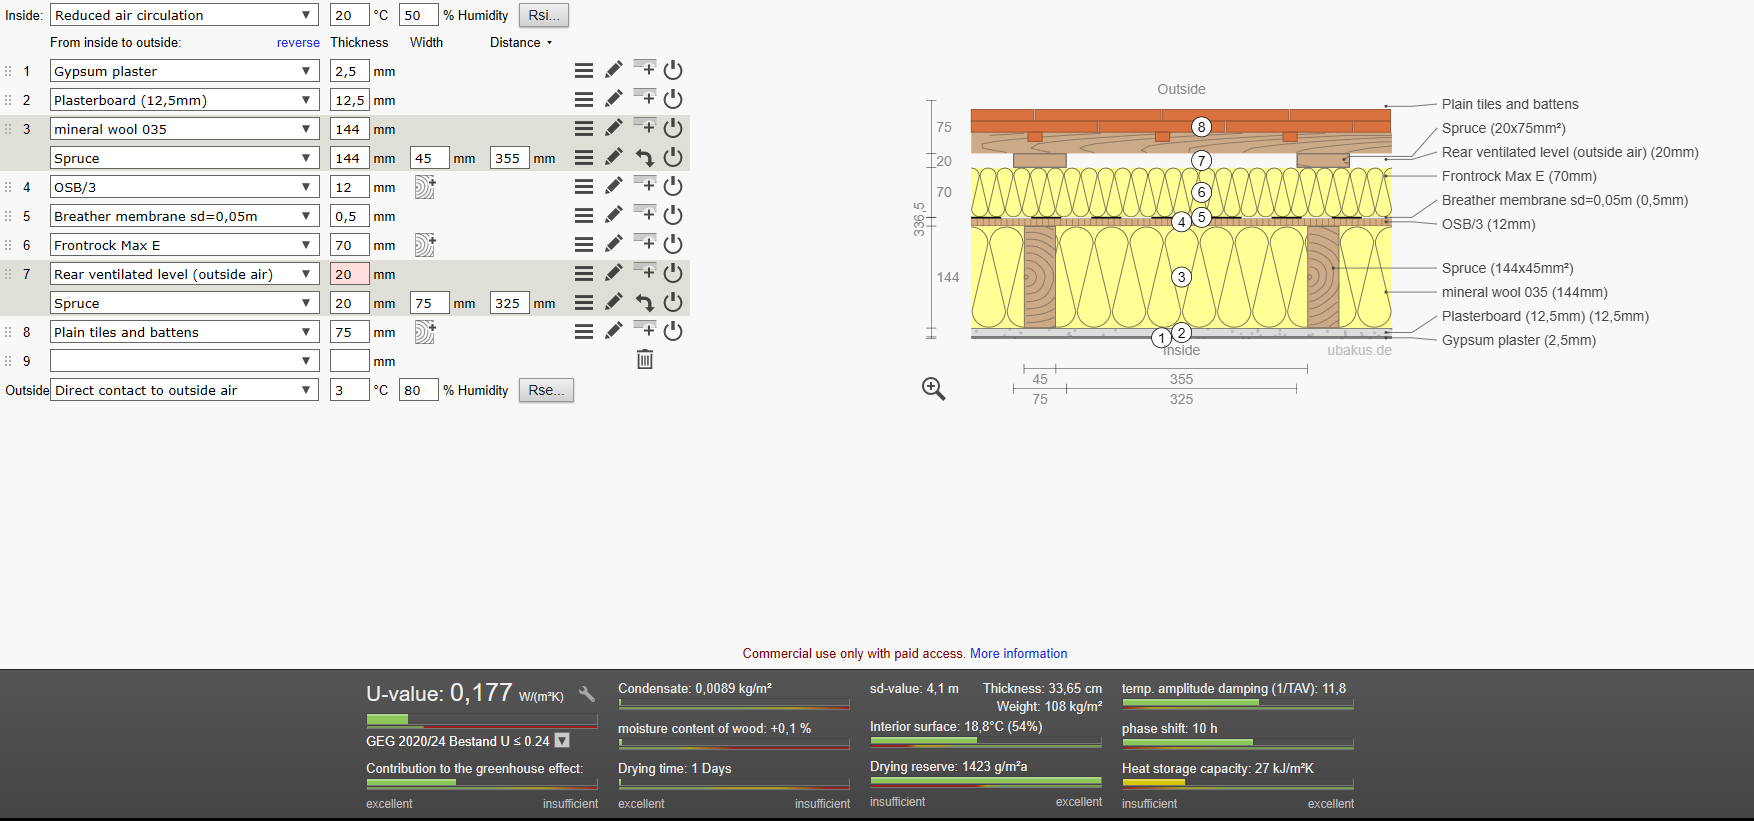Toggle power icon for Gypsum plaster layer

[673, 70]
